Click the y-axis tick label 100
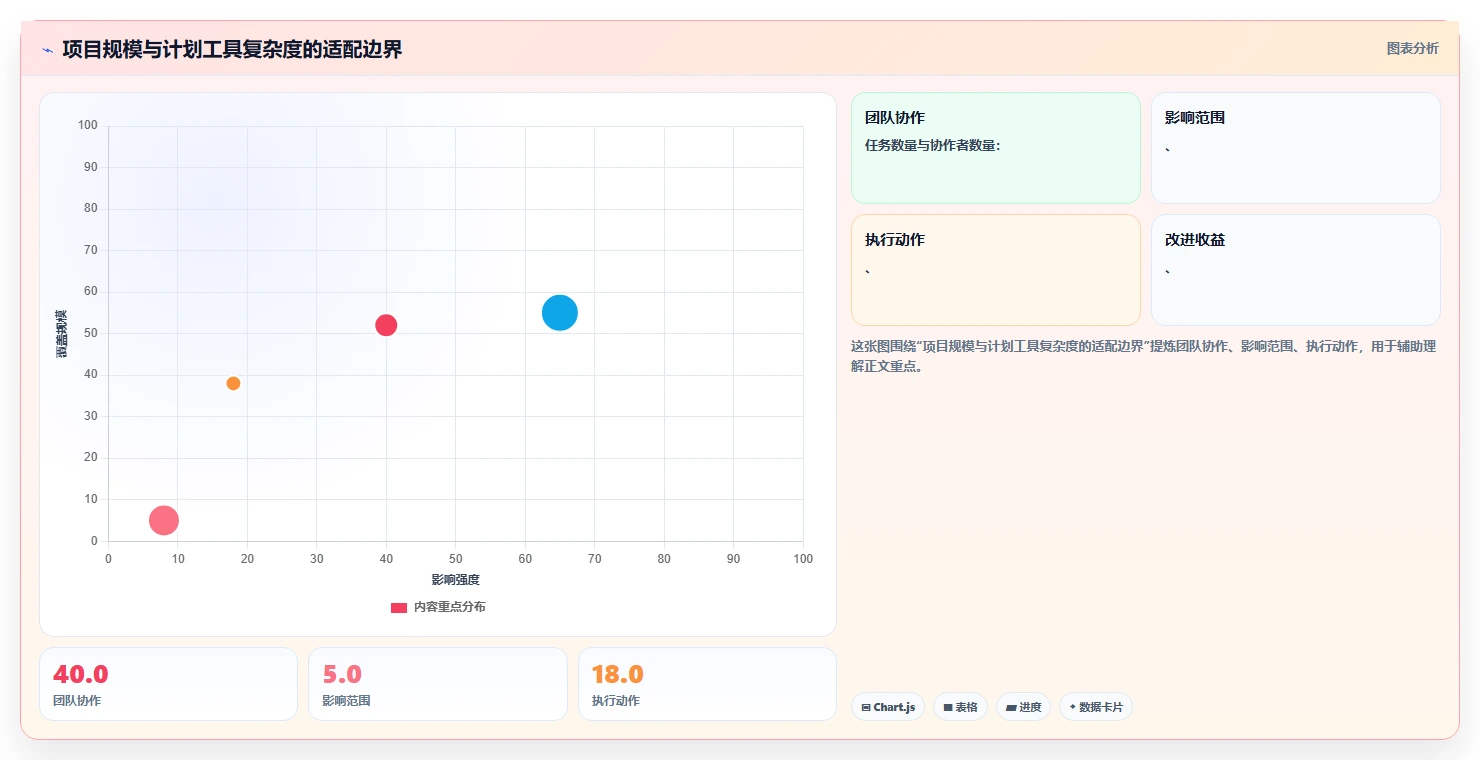Viewport: 1480px width, 760px height. [88, 125]
